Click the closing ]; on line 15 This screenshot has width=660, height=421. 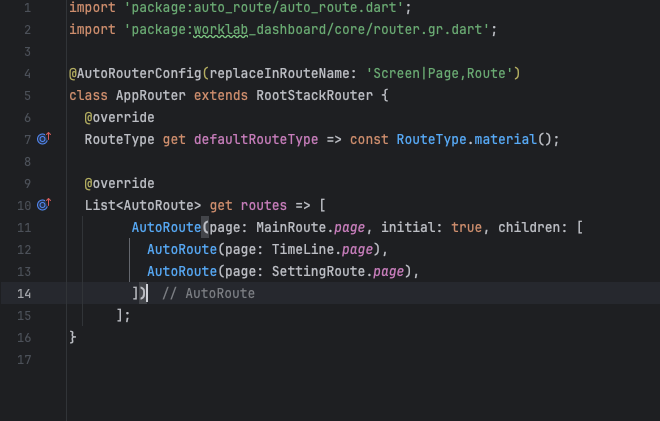tap(123, 315)
